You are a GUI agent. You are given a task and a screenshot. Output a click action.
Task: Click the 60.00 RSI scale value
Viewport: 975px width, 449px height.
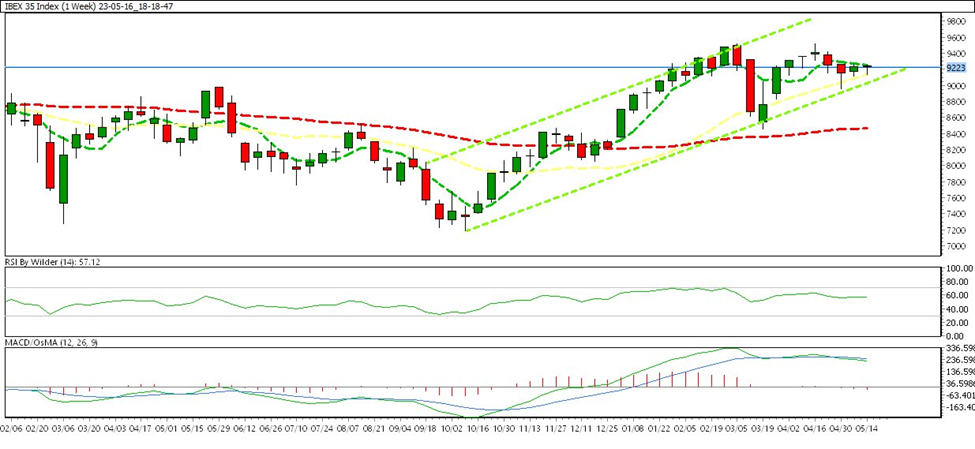958,295
